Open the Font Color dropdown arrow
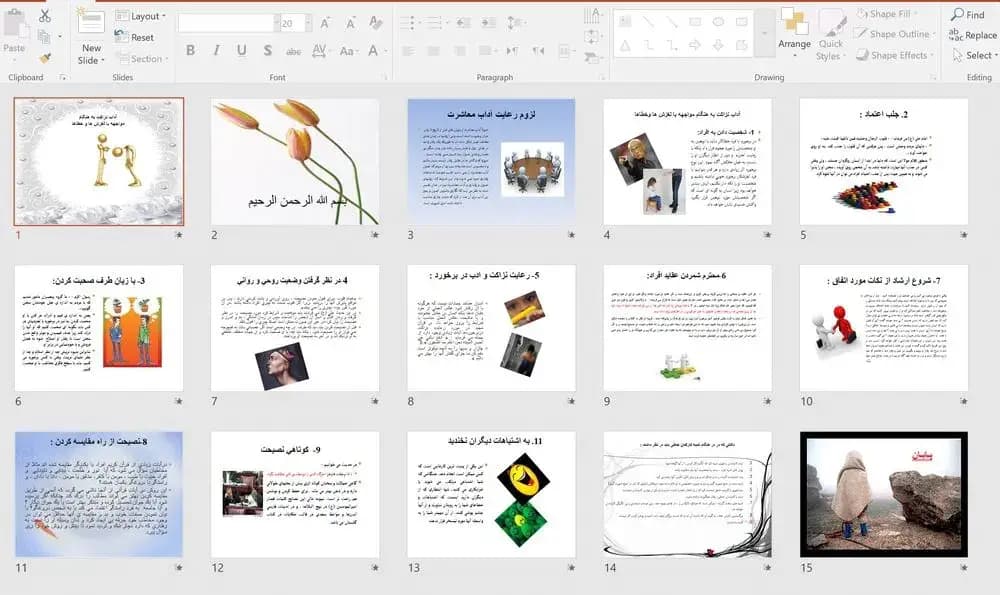1000x595 pixels. pos(385,51)
